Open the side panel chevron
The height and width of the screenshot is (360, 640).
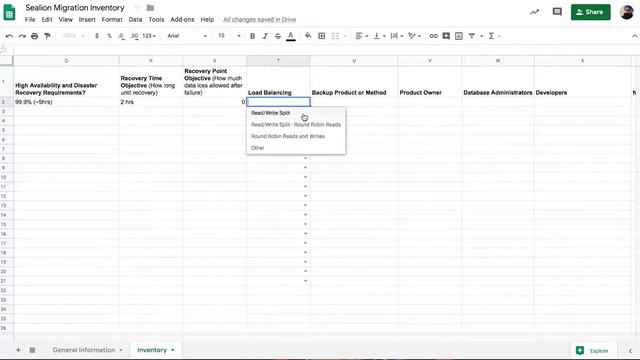pyautogui.click(x=630, y=351)
